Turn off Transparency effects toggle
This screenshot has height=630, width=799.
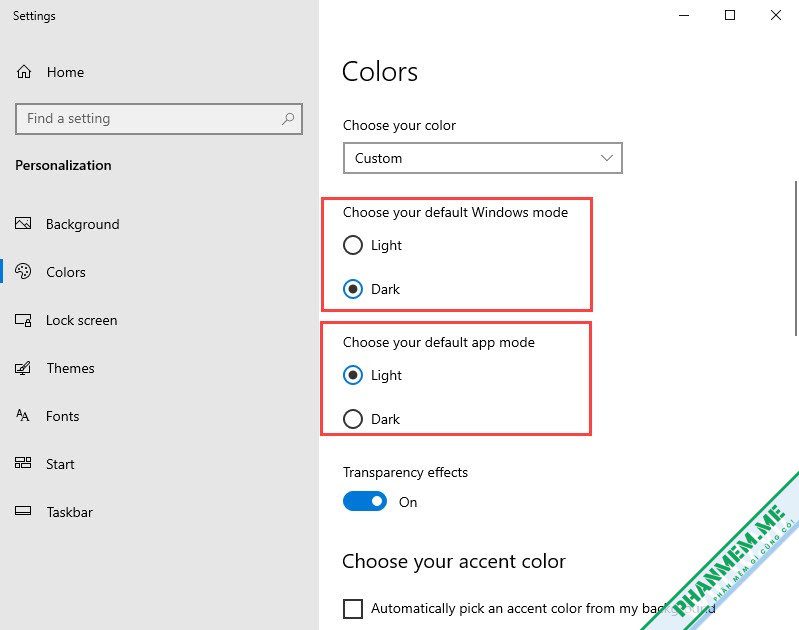[x=365, y=501]
